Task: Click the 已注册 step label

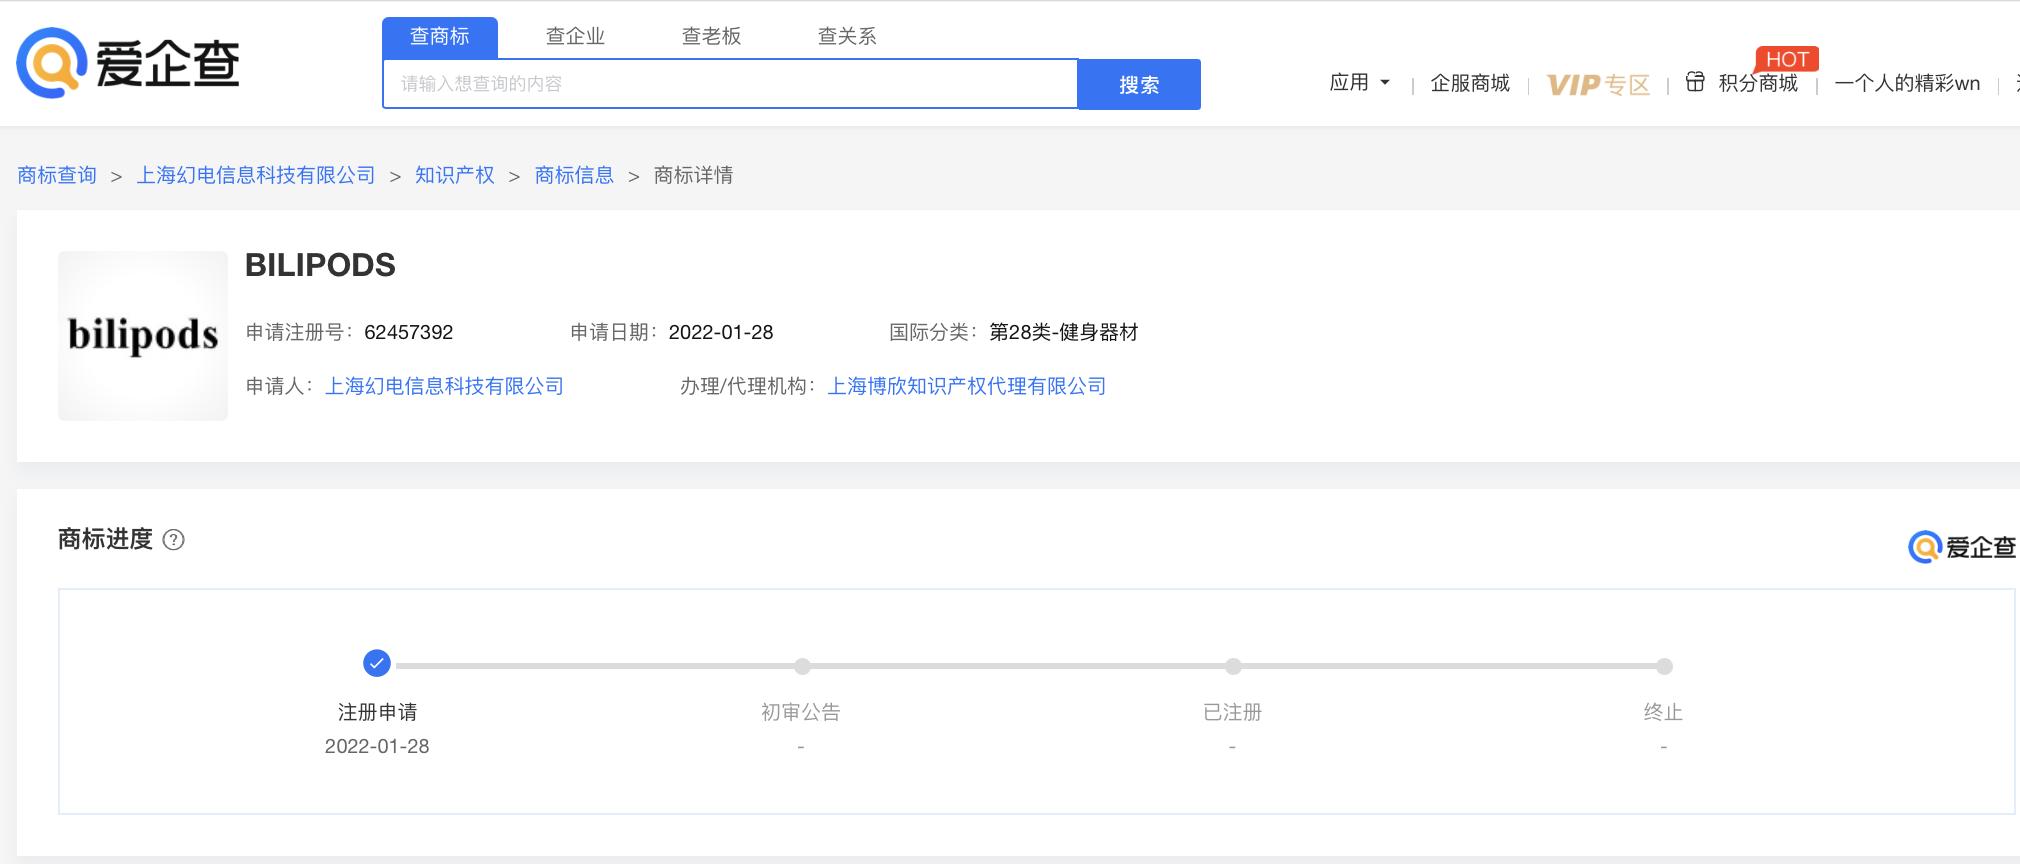Action: click(x=1232, y=712)
